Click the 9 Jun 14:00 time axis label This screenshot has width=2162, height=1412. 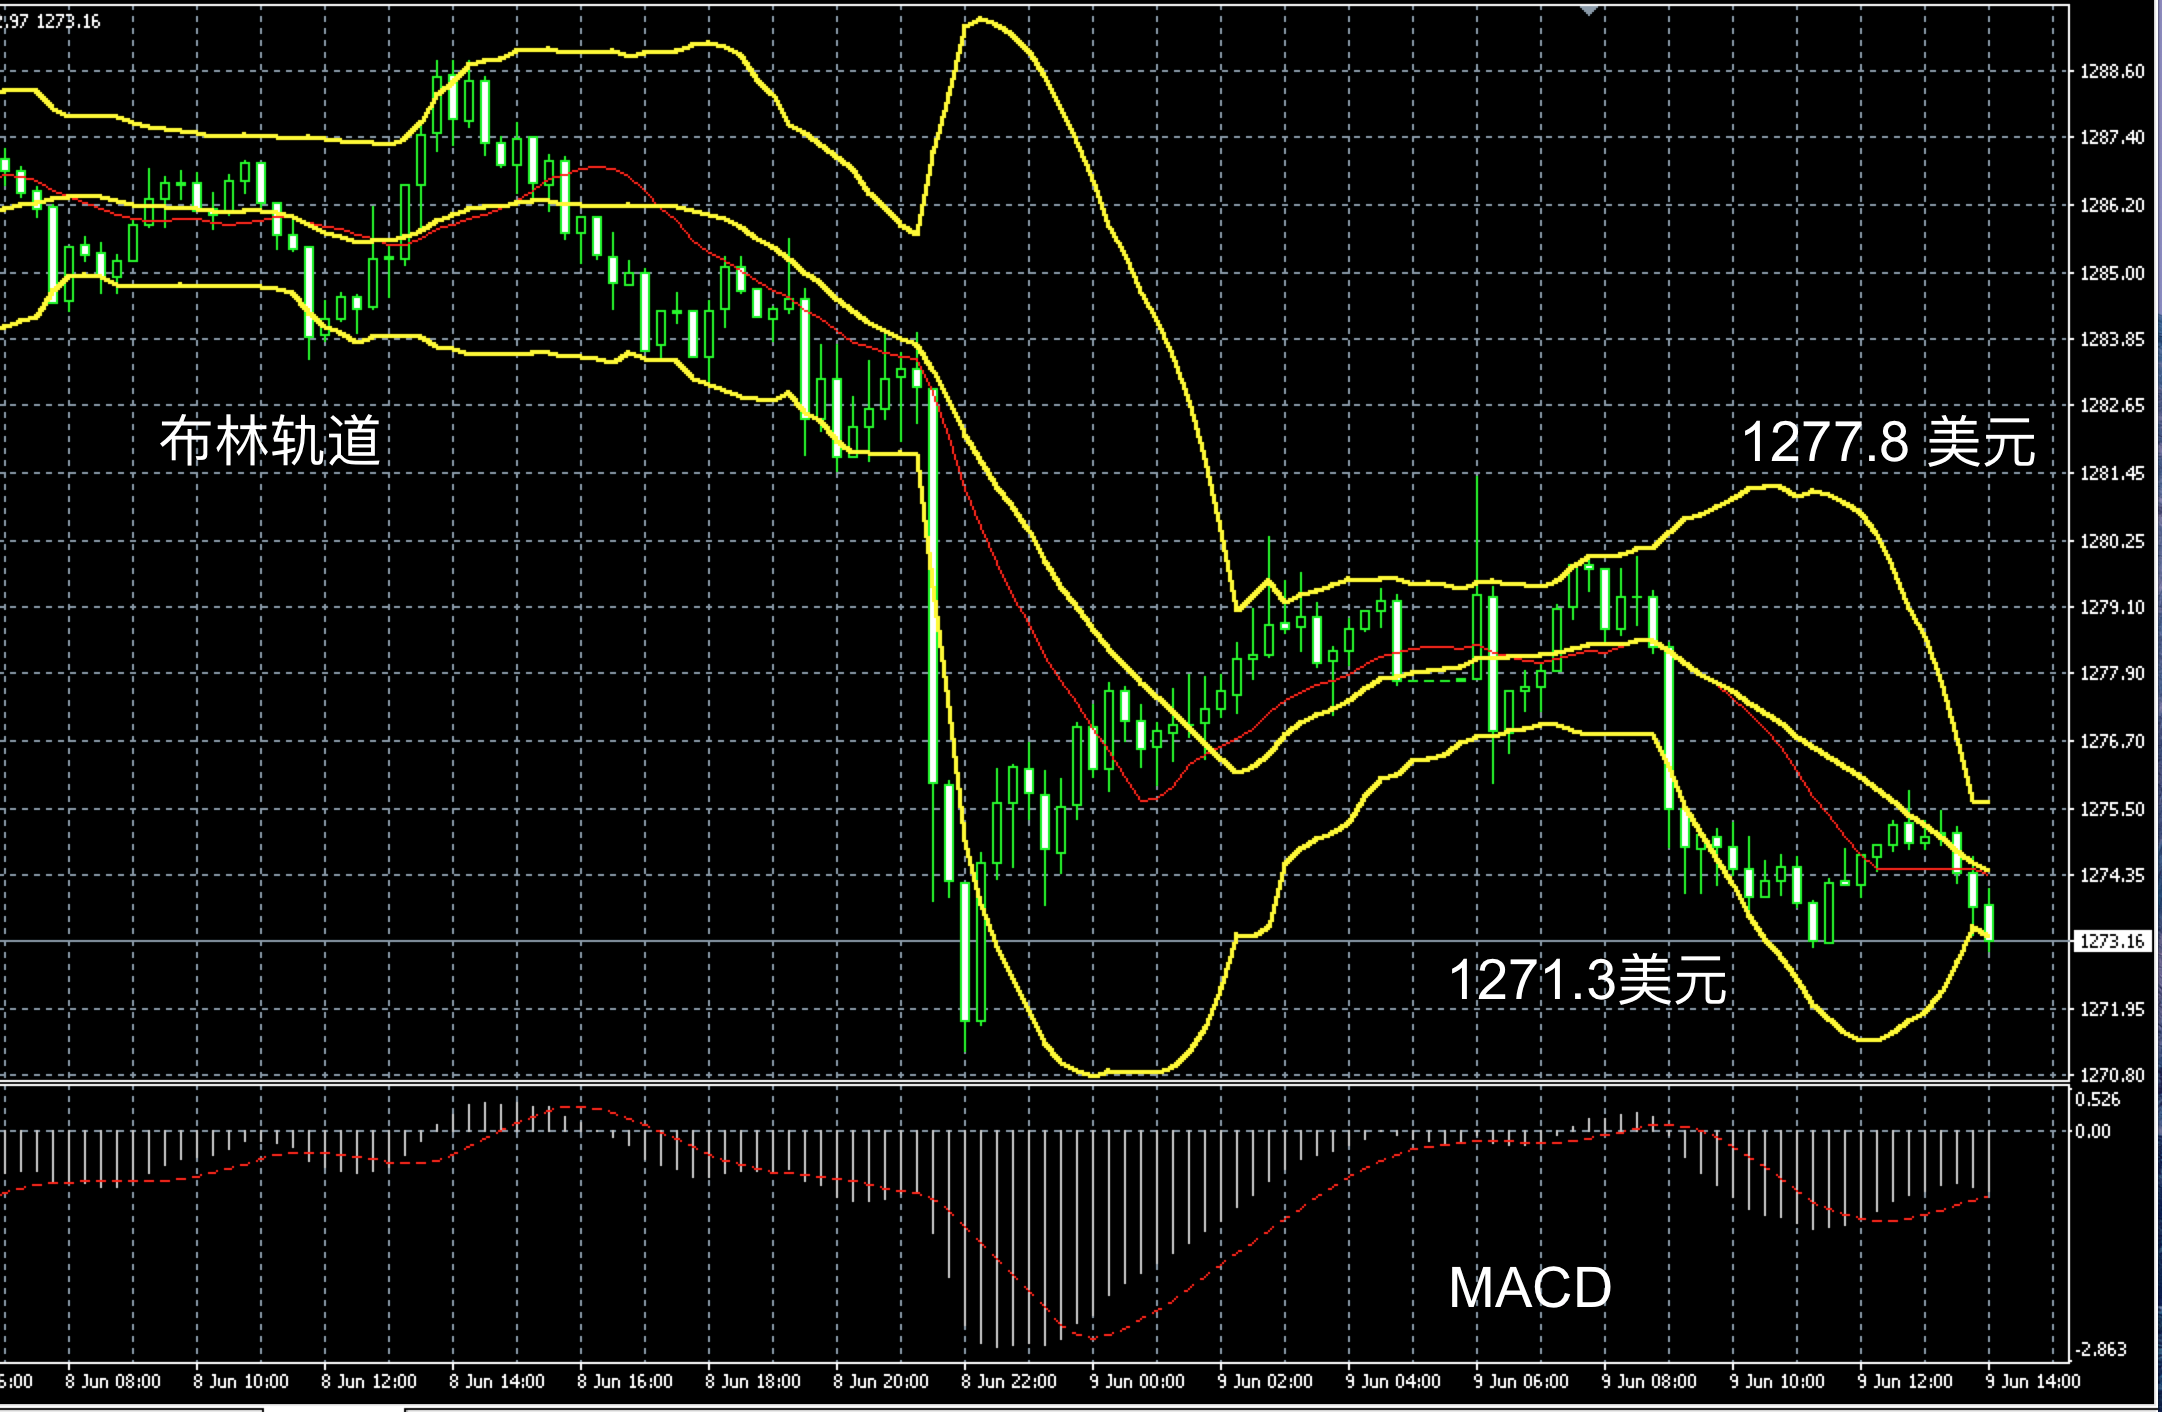2033,1381
